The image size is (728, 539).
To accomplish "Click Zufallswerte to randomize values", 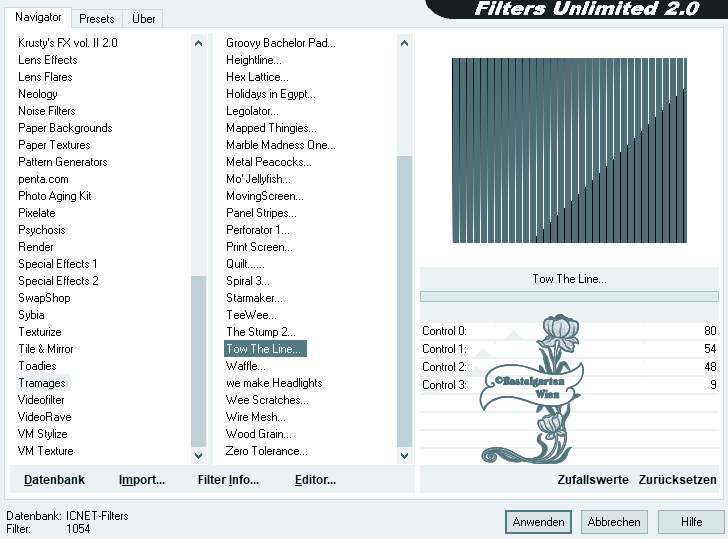I will (x=593, y=480).
